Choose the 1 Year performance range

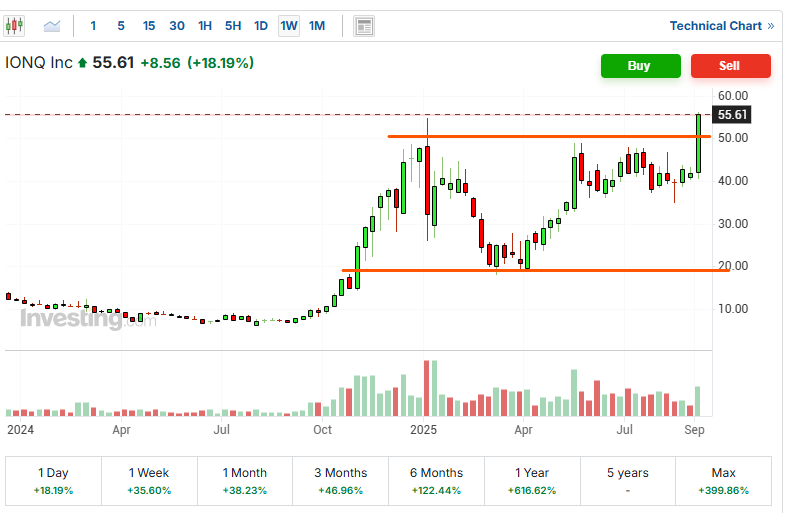tap(532, 481)
